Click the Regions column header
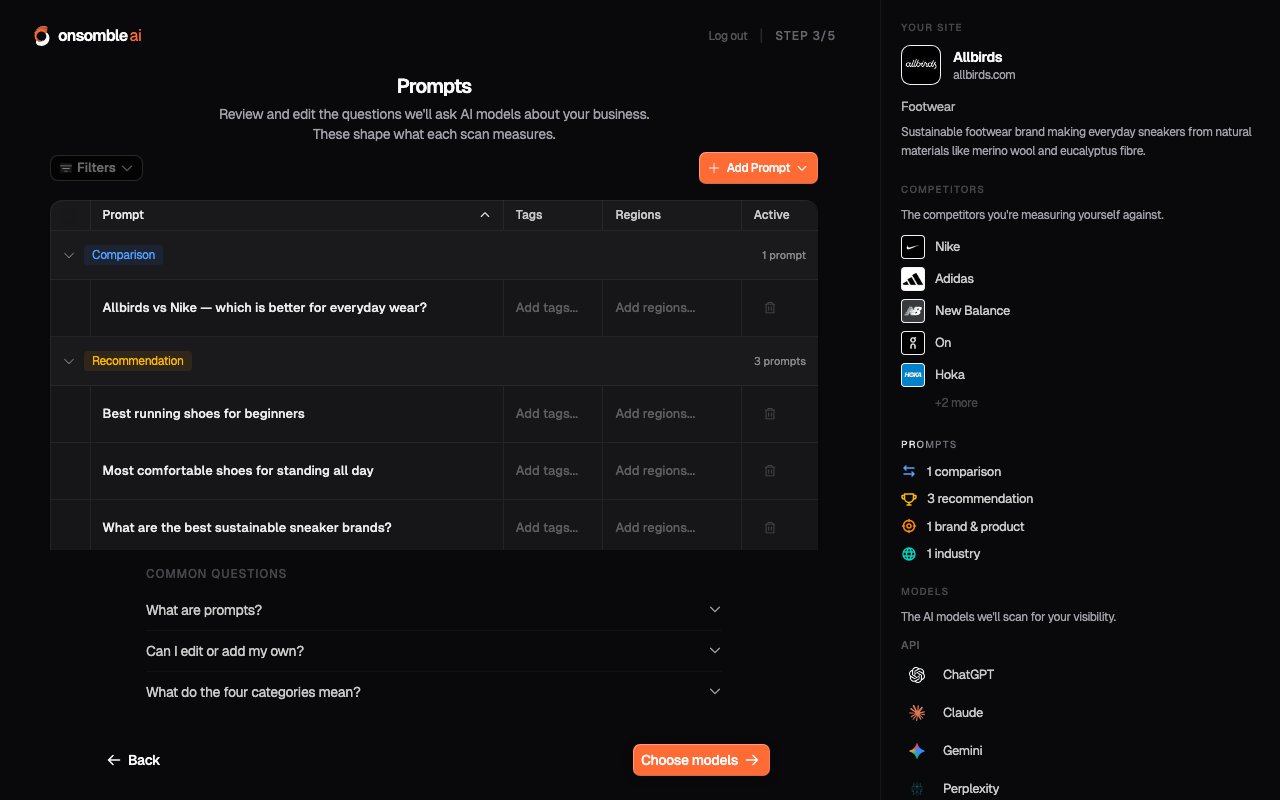 [x=671, y=215]
